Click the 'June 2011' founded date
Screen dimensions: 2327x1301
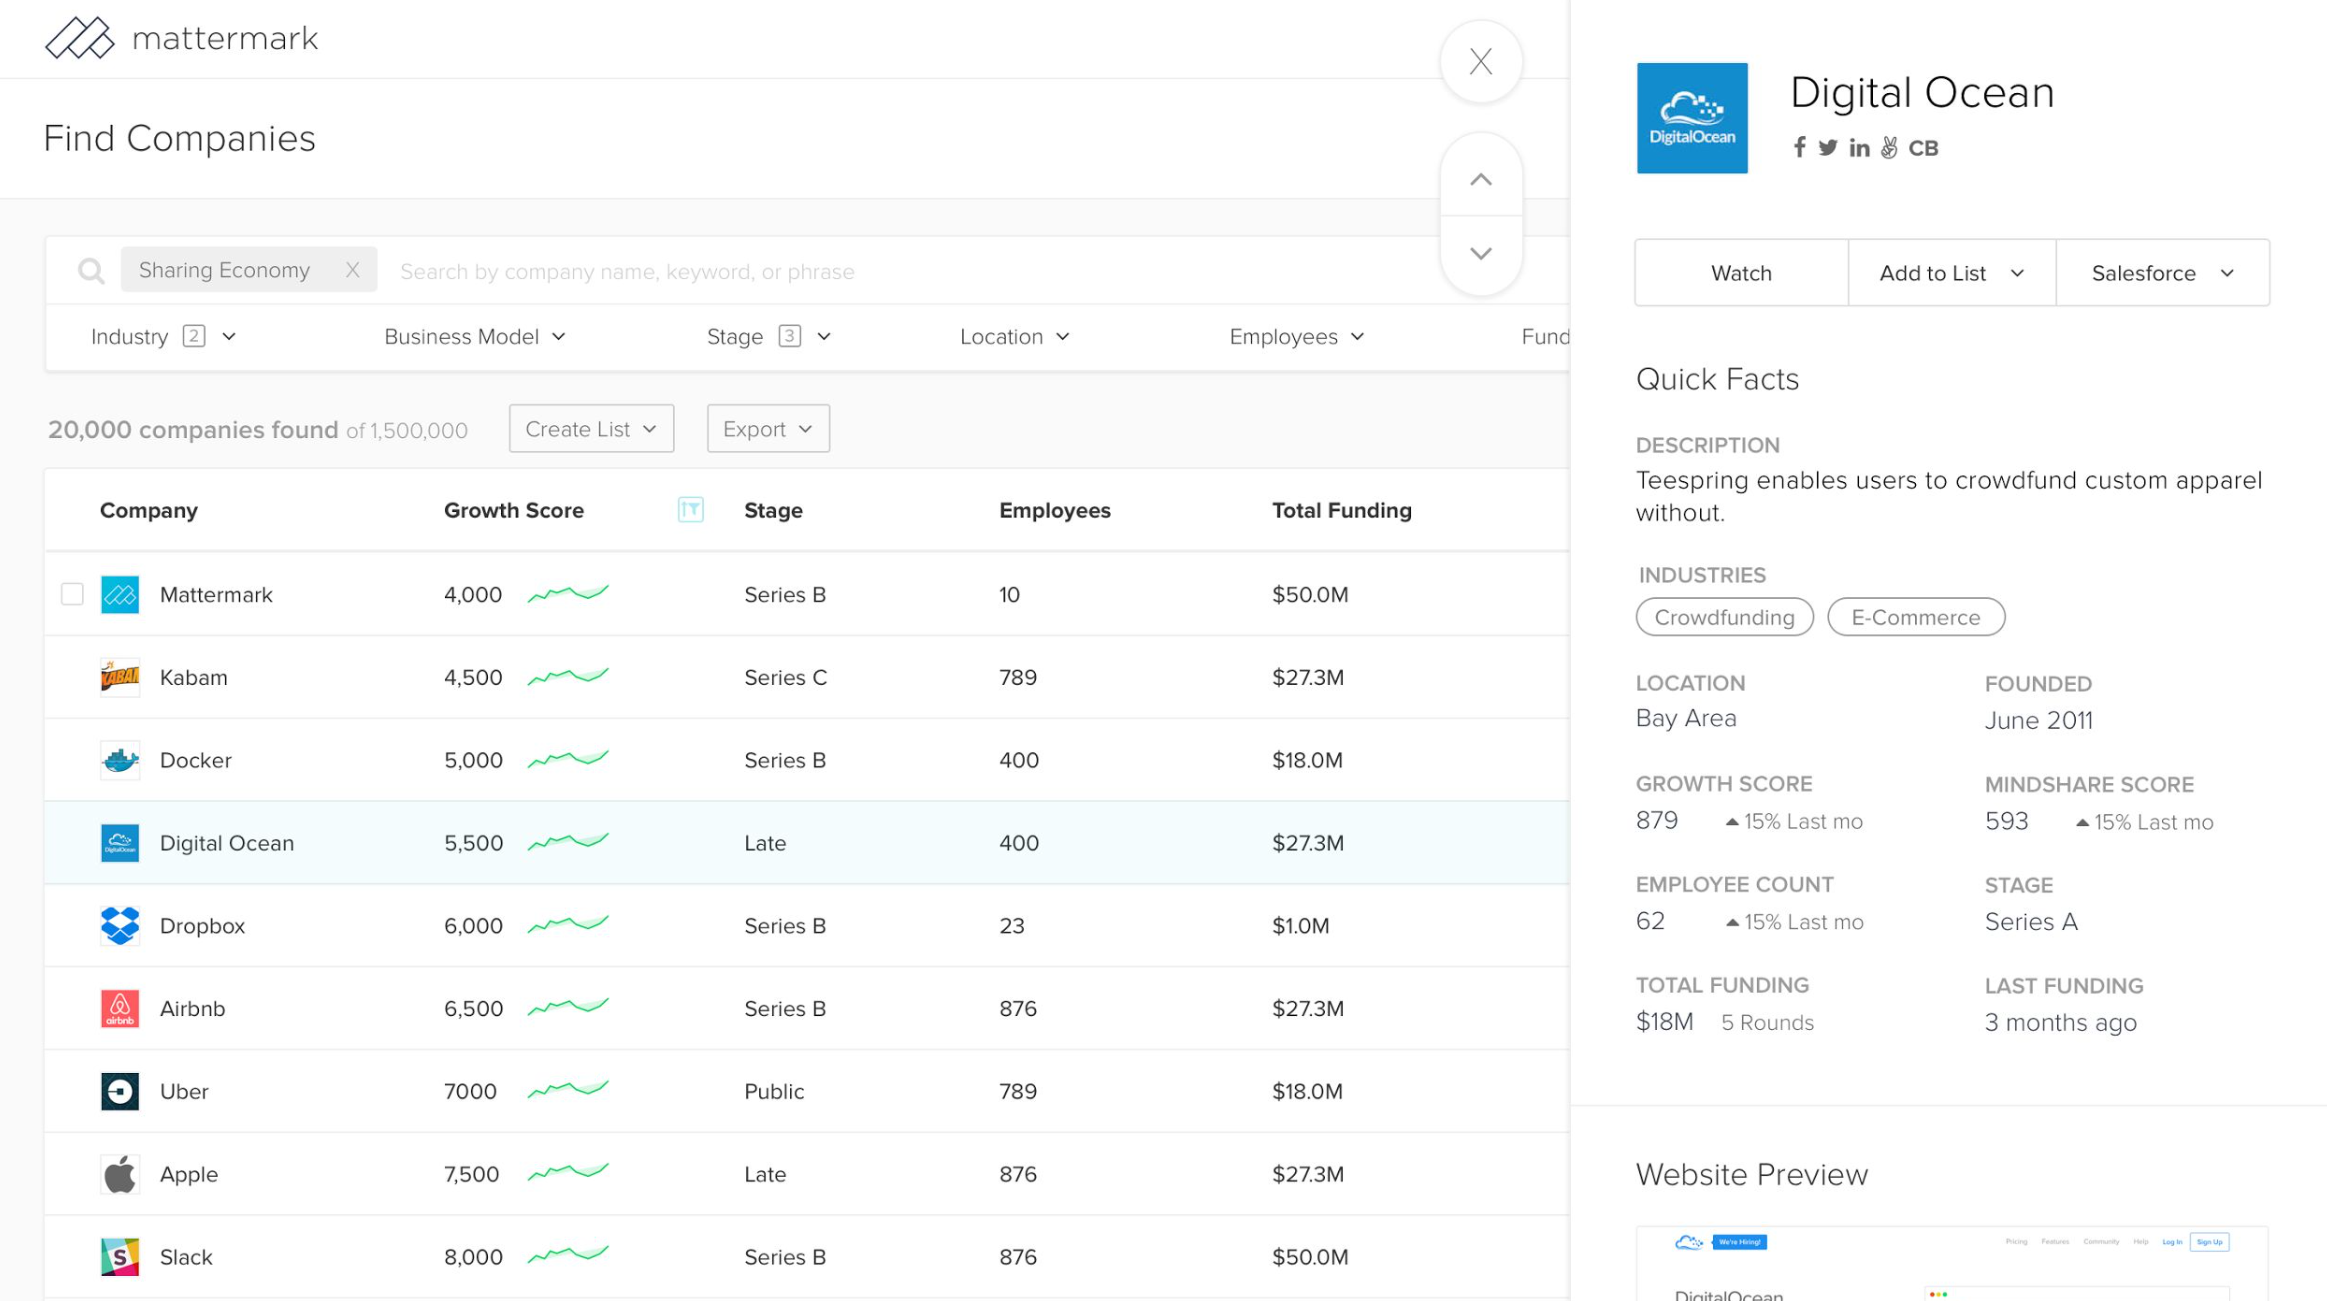2038,720
